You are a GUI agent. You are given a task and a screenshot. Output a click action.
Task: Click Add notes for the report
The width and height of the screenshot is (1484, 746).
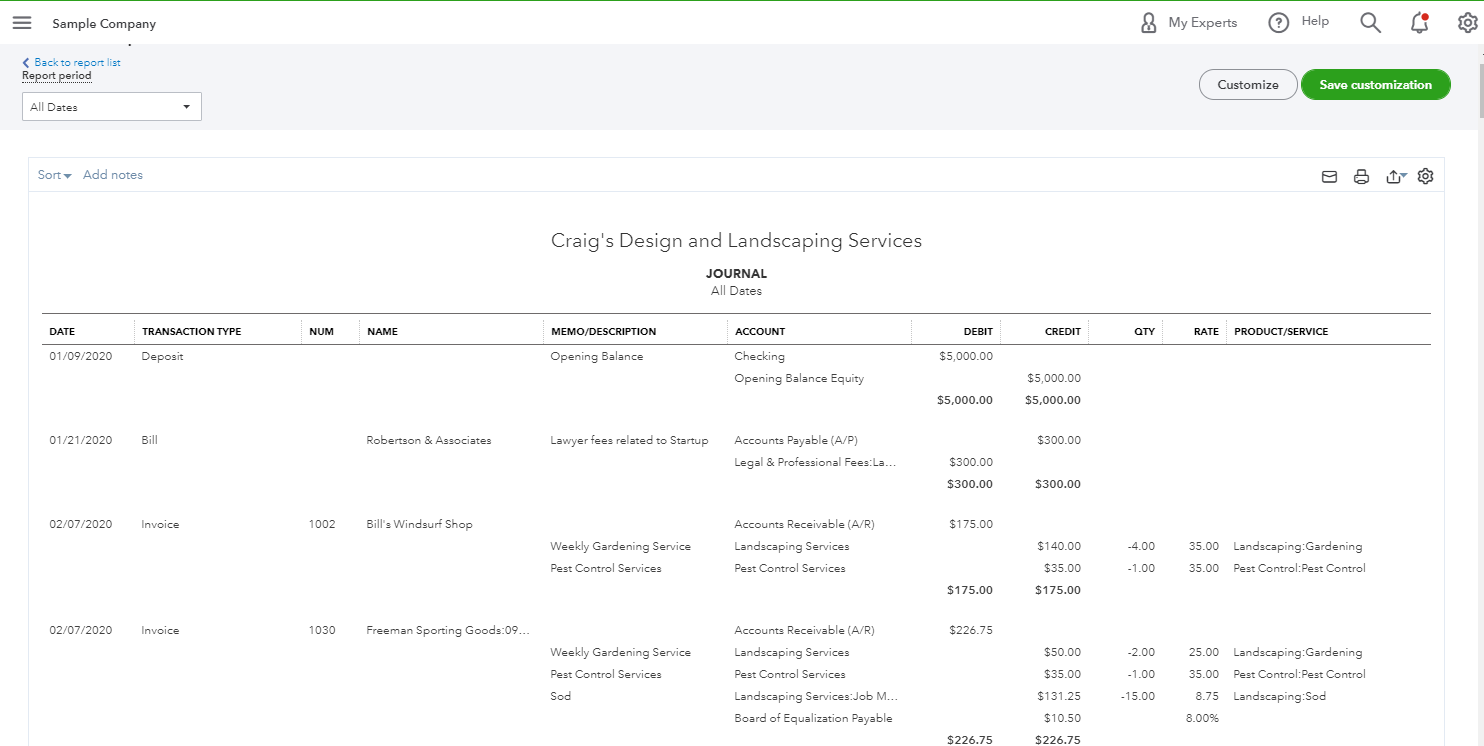click(113, 174)
